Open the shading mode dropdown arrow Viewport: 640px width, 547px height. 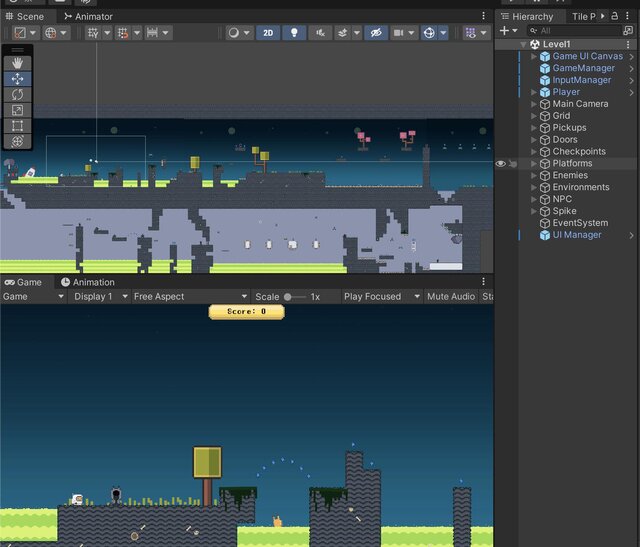pos(33,33)
